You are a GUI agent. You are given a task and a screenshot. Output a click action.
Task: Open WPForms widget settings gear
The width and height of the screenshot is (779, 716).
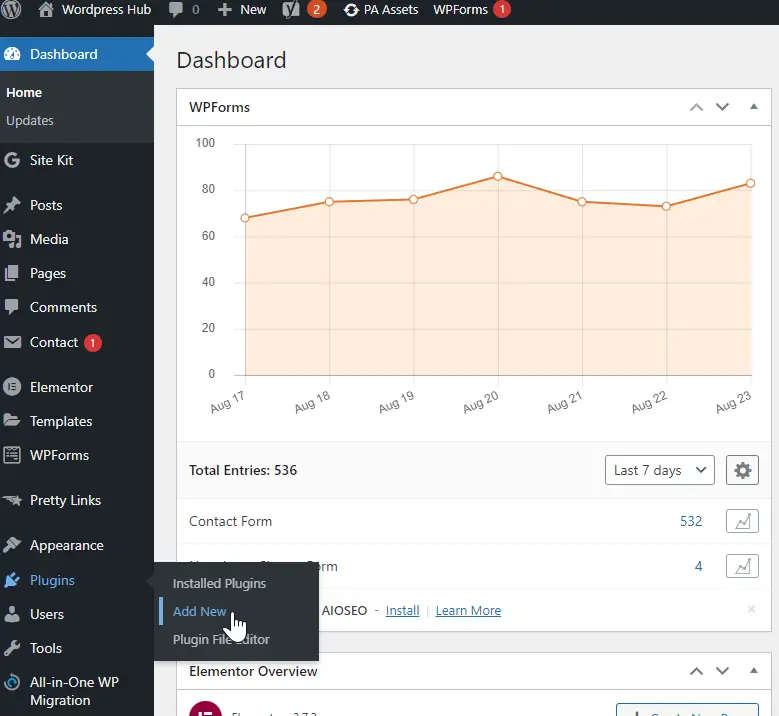click(x=742, y=470)
